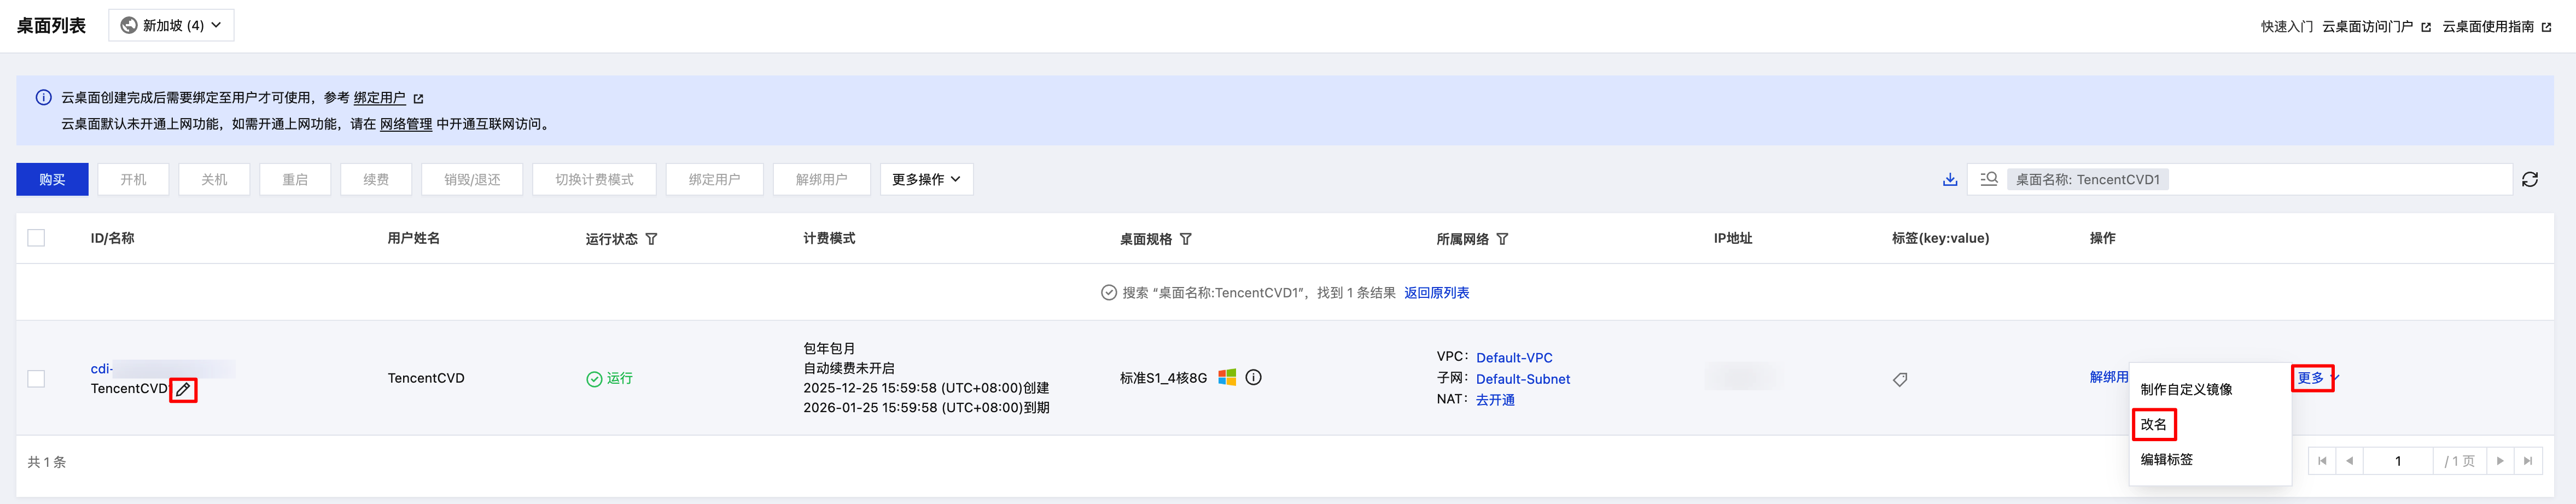Choose 改名 from the context menu

(2153, 425)
